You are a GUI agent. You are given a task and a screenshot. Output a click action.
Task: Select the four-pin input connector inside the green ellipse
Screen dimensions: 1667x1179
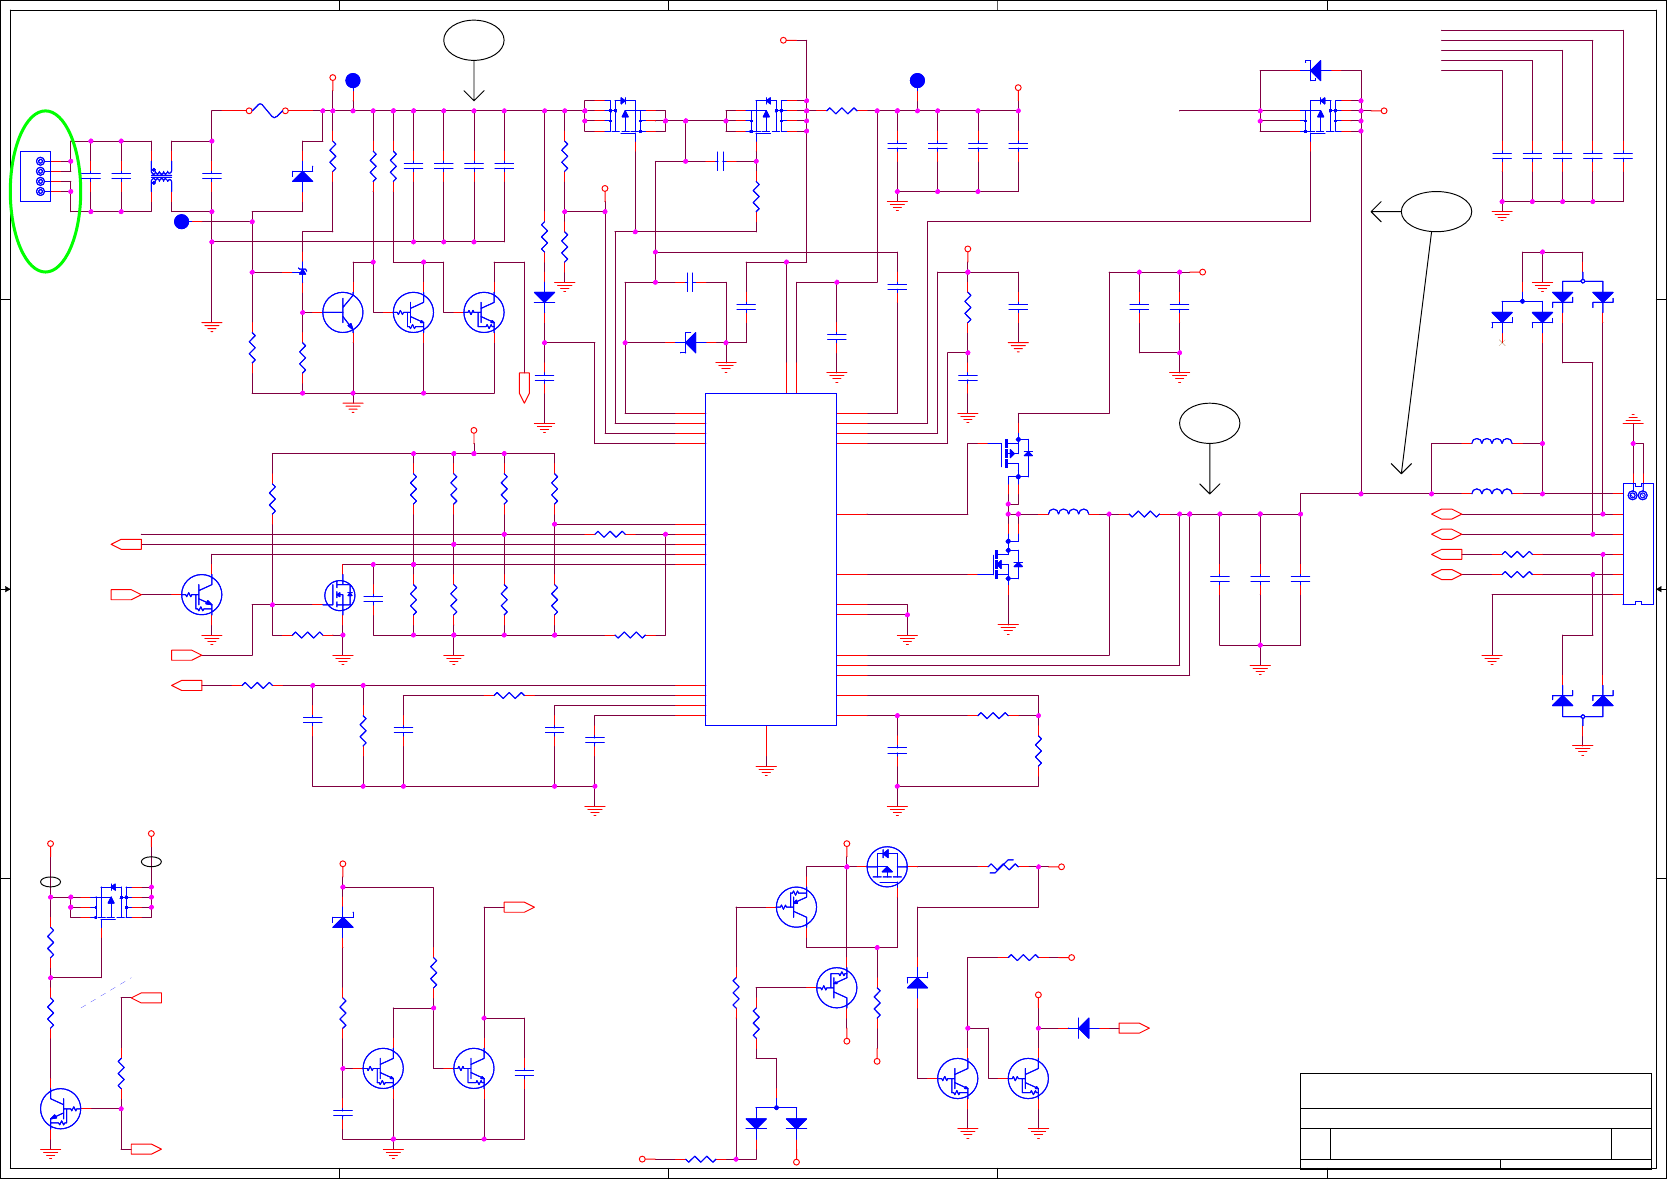pyautogui.click(x=36, y=176)
